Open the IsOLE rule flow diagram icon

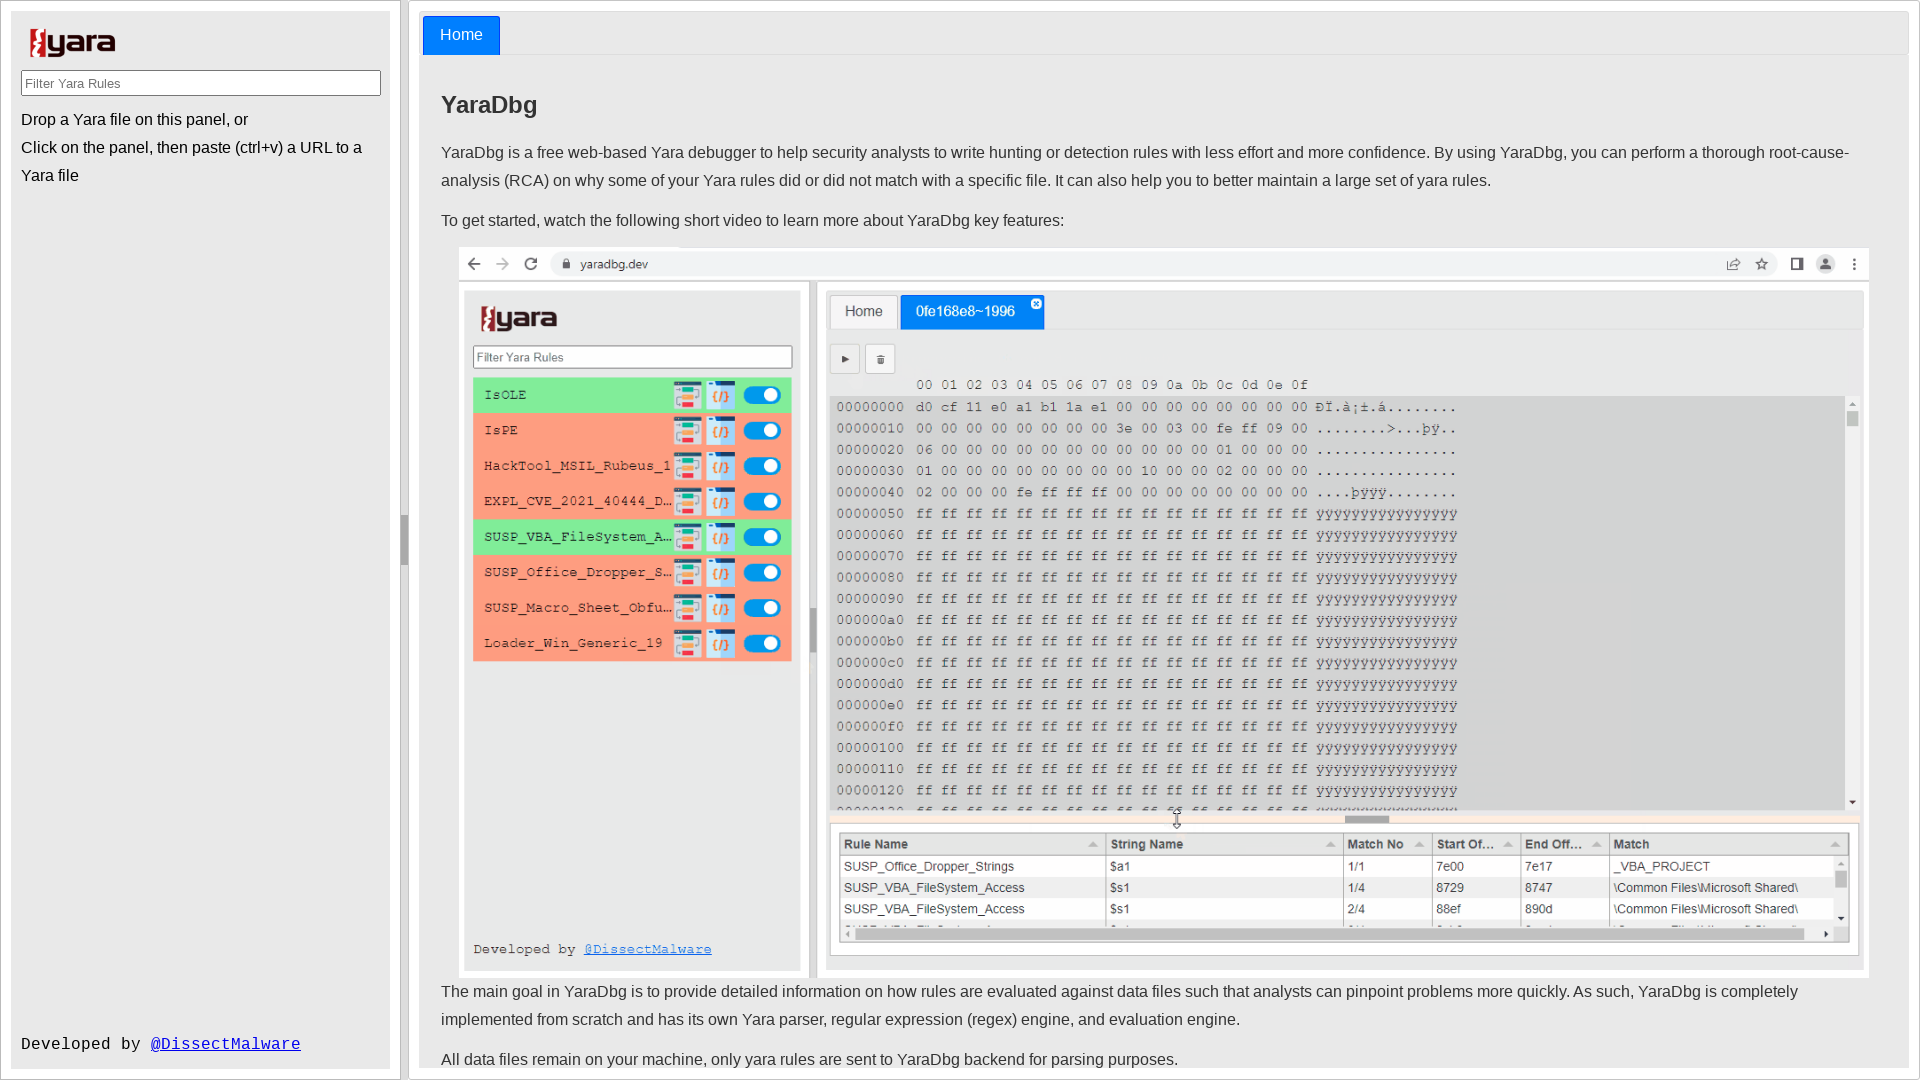pos(687,396)
